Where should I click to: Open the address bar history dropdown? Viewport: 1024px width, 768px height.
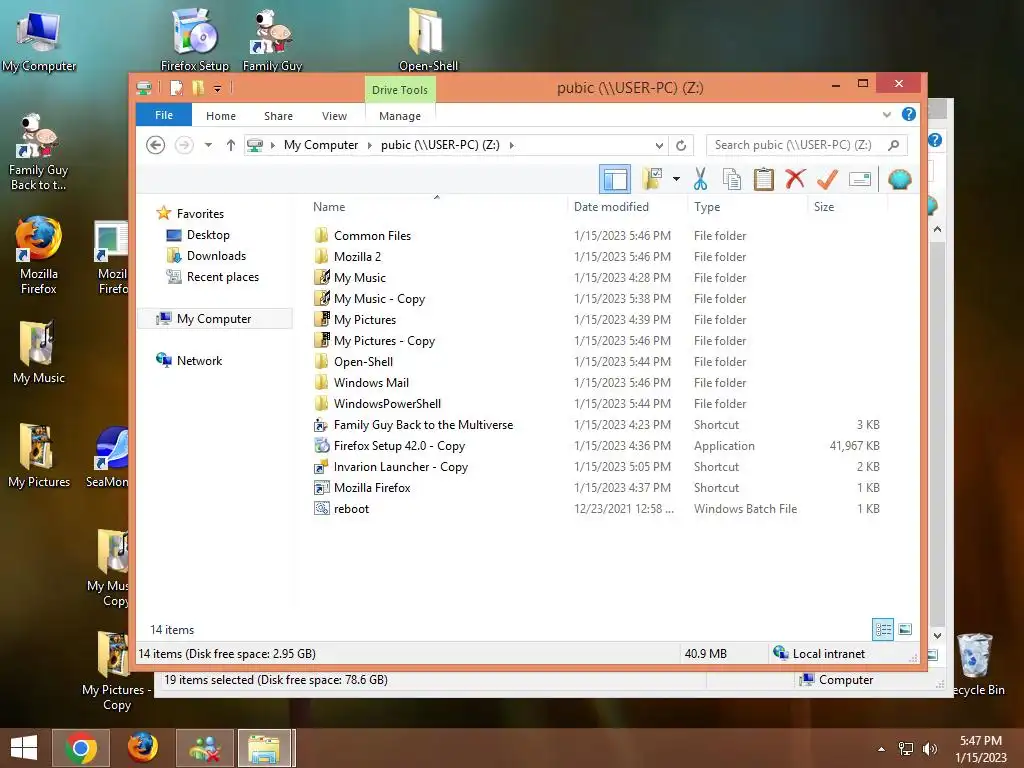659,145
